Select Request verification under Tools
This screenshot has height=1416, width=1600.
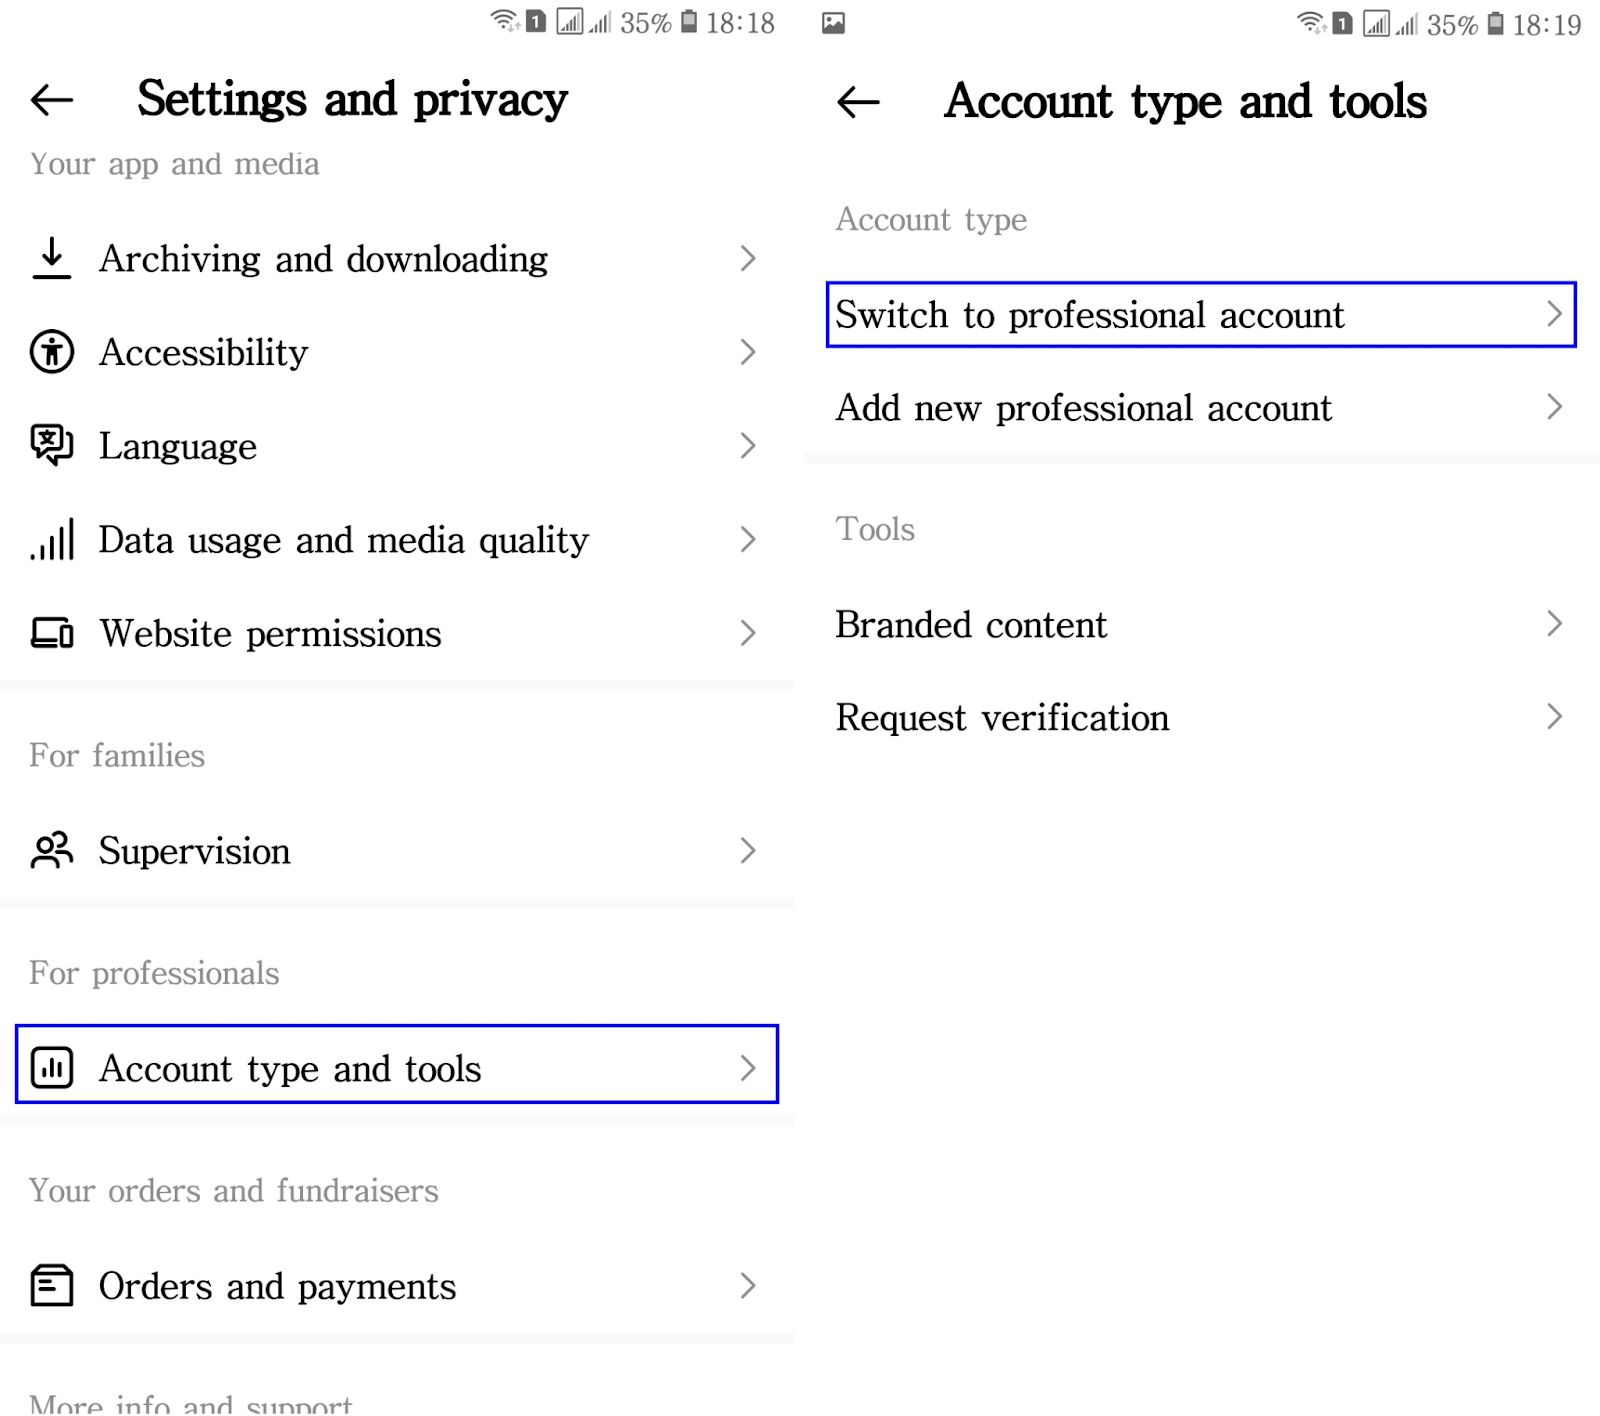(1001, 717)
